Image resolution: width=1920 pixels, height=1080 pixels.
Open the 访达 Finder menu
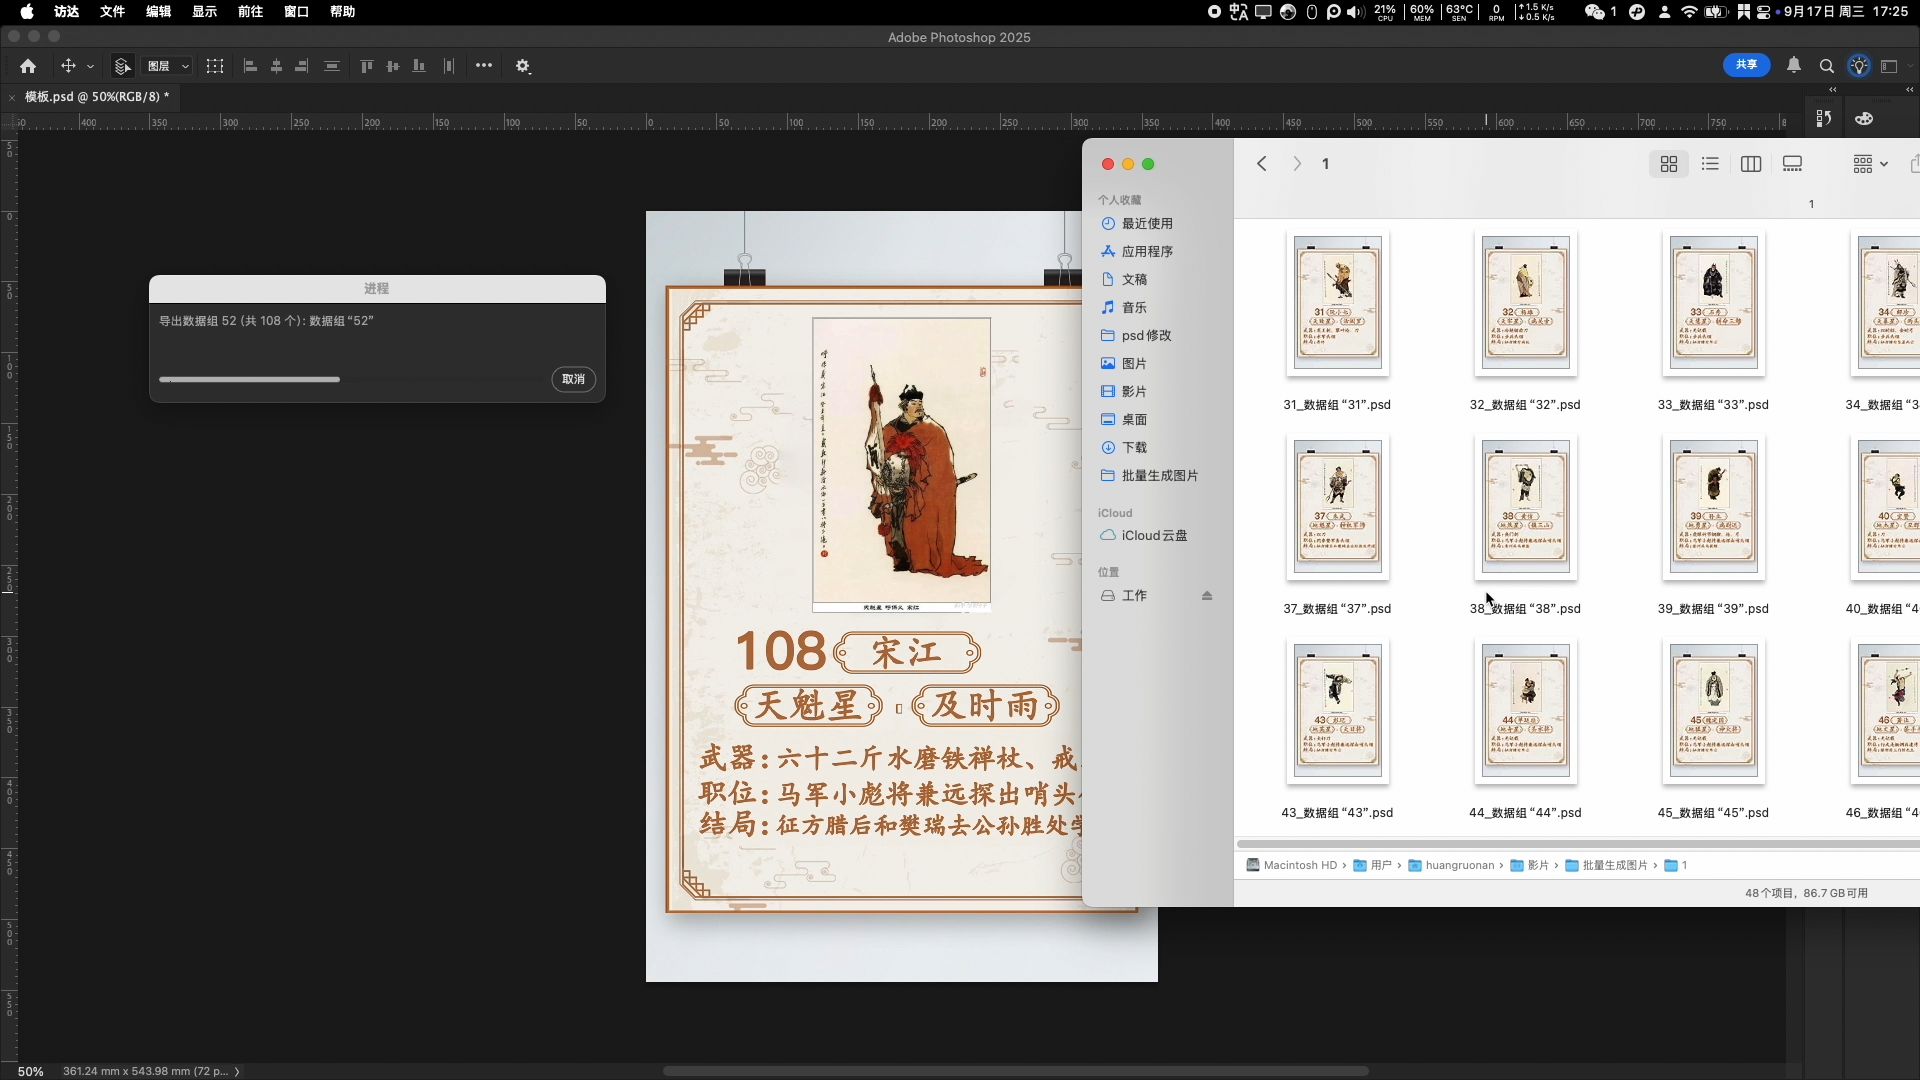tap(66, 12)
